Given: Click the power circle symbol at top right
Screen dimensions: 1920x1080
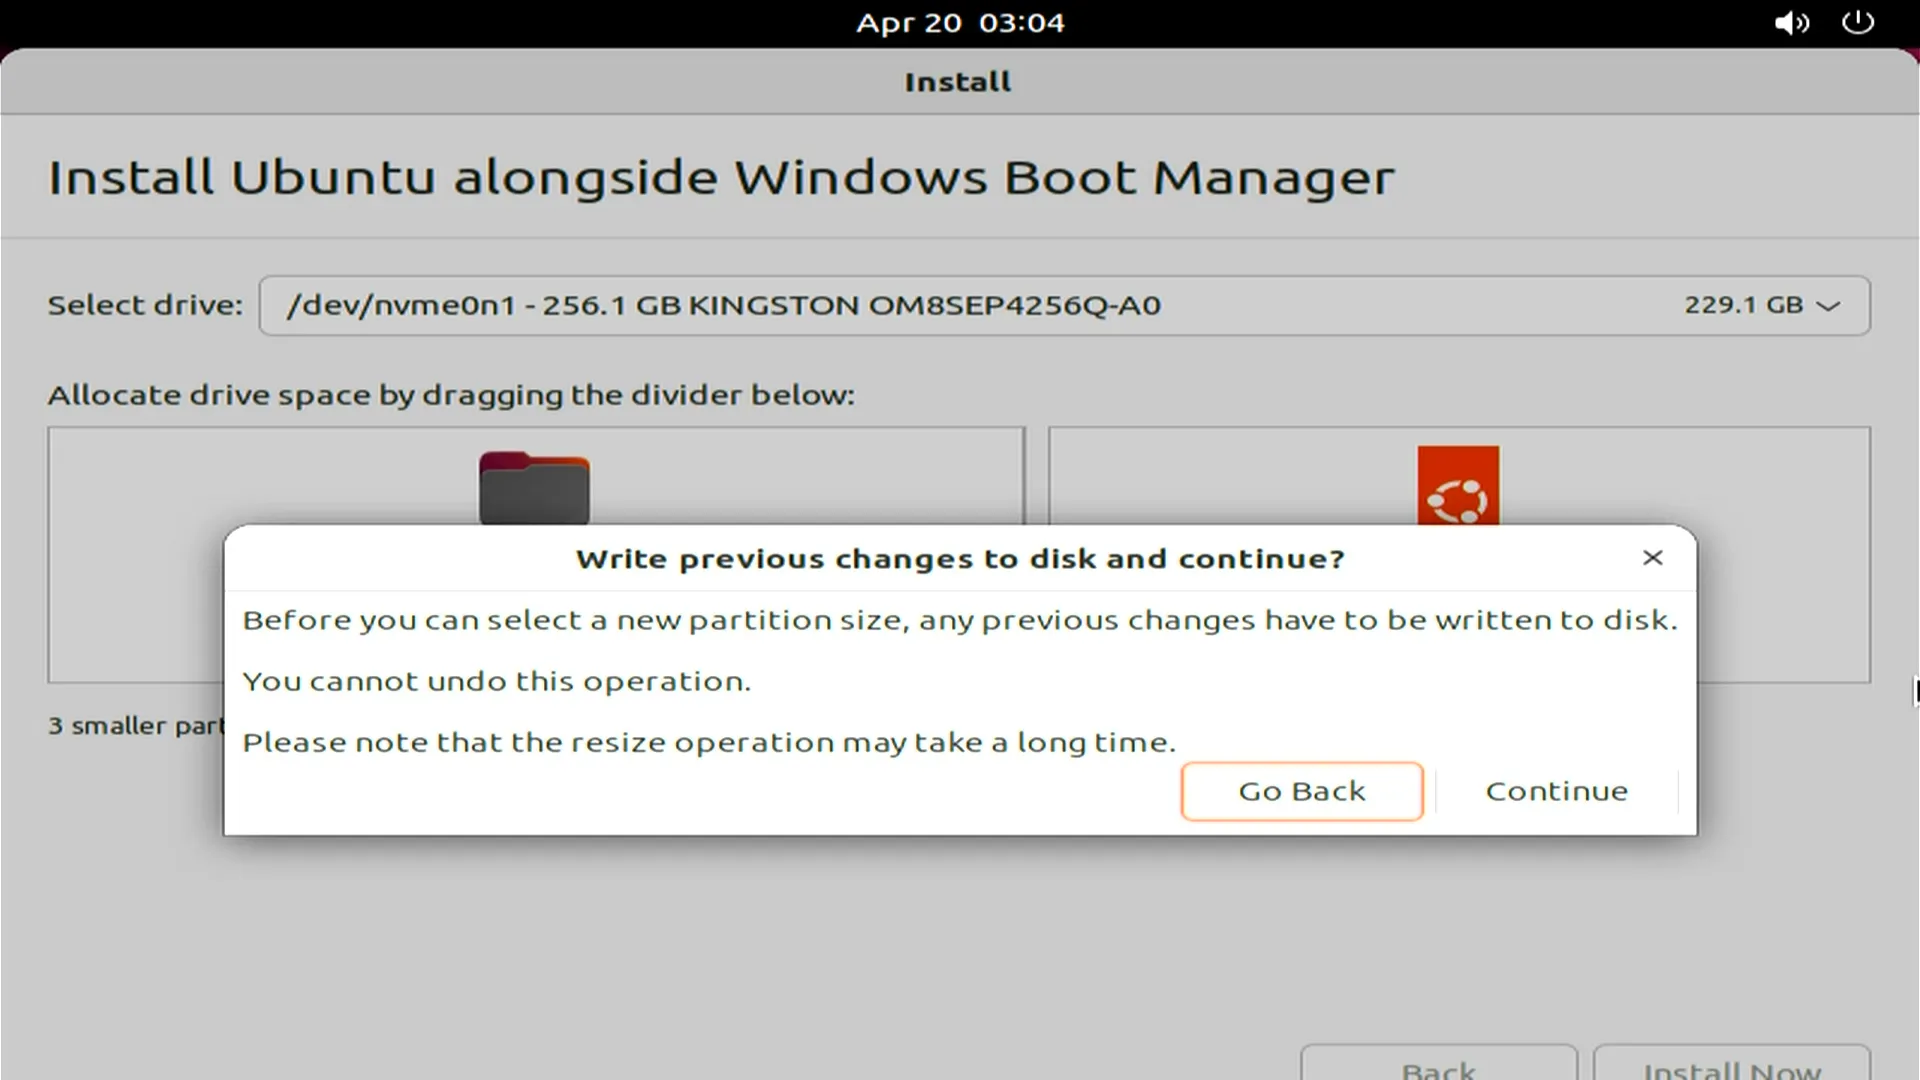Looking at the screenshot, I should pyautogui.click(x=1858, y=22).
